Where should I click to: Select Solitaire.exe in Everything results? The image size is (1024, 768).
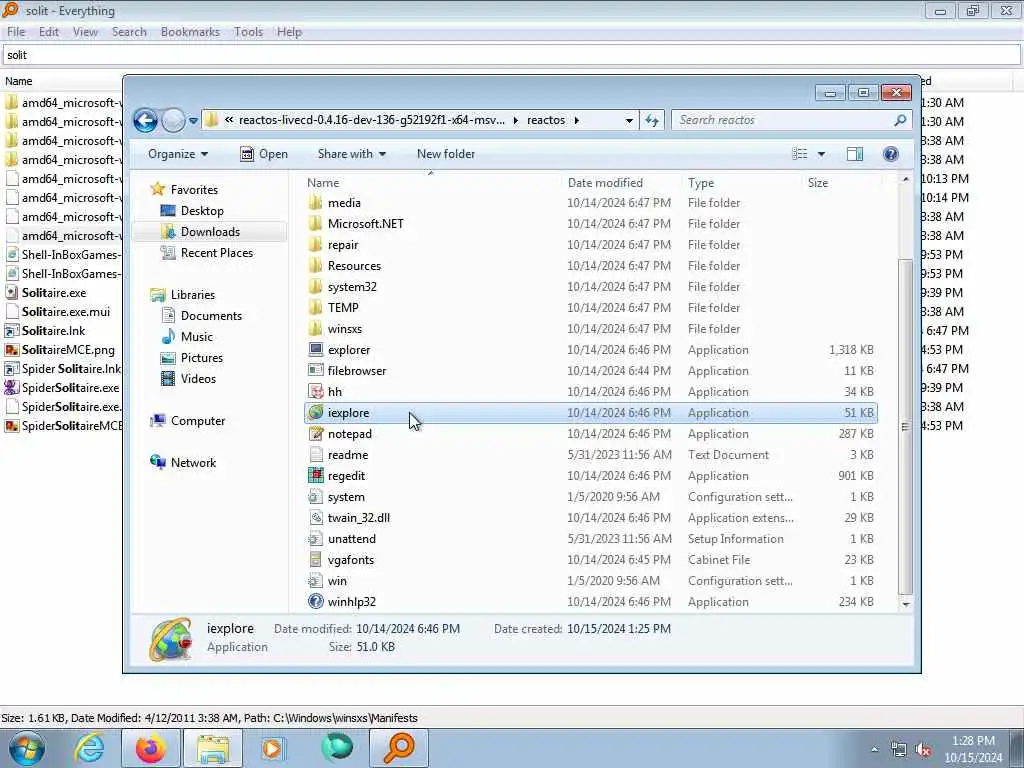pyautogui.click(x=54, y=293)
